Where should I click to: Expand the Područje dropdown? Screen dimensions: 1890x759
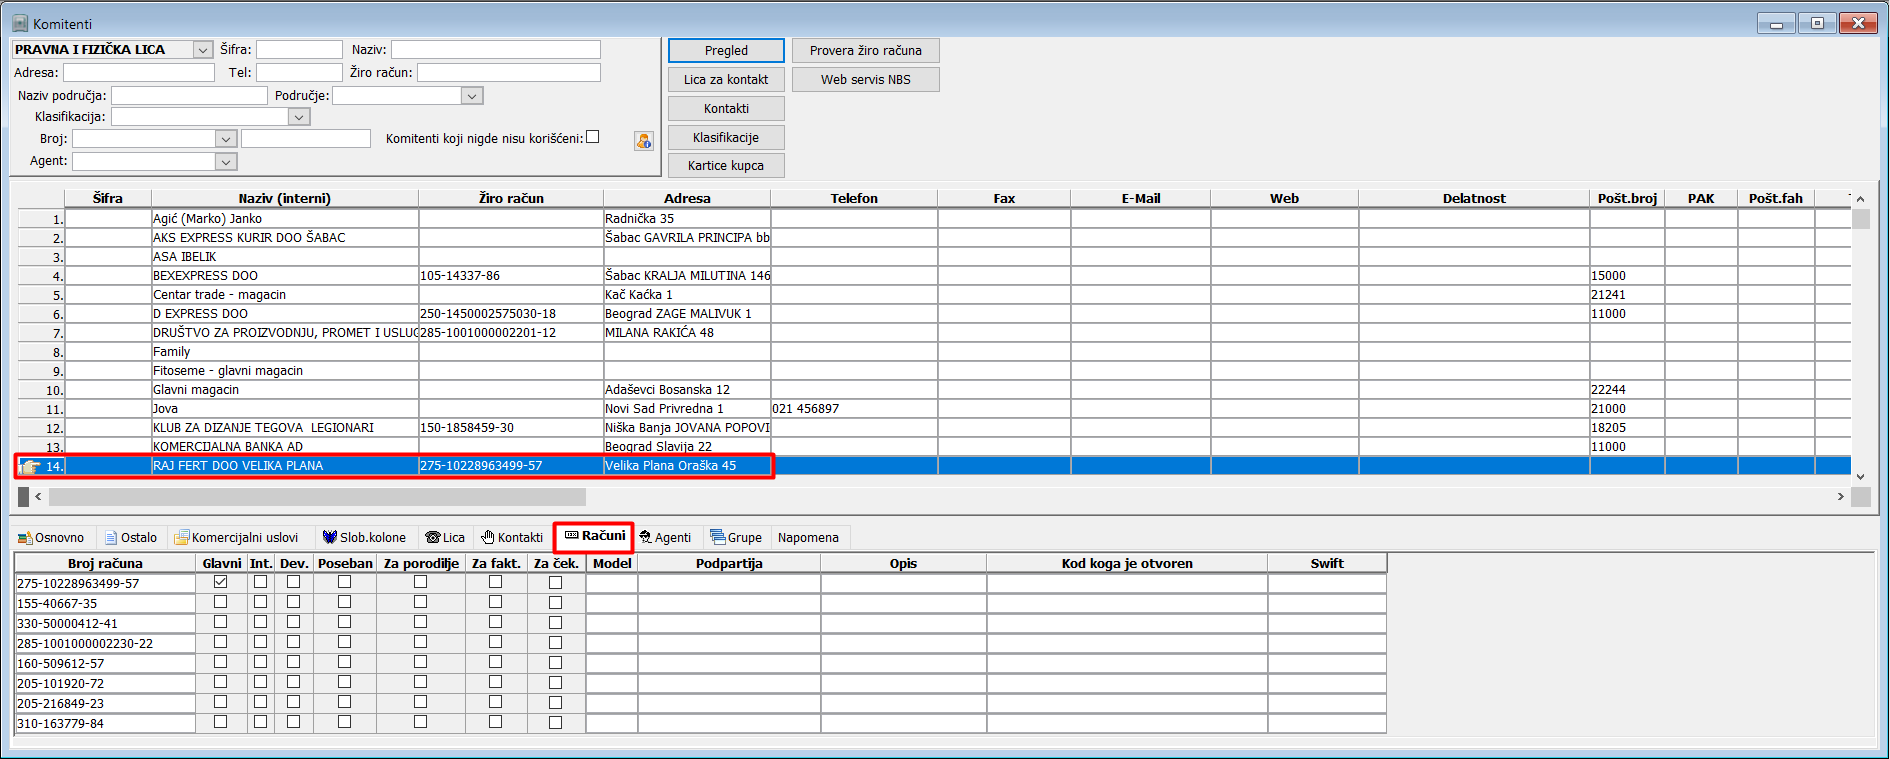point(472,96)
